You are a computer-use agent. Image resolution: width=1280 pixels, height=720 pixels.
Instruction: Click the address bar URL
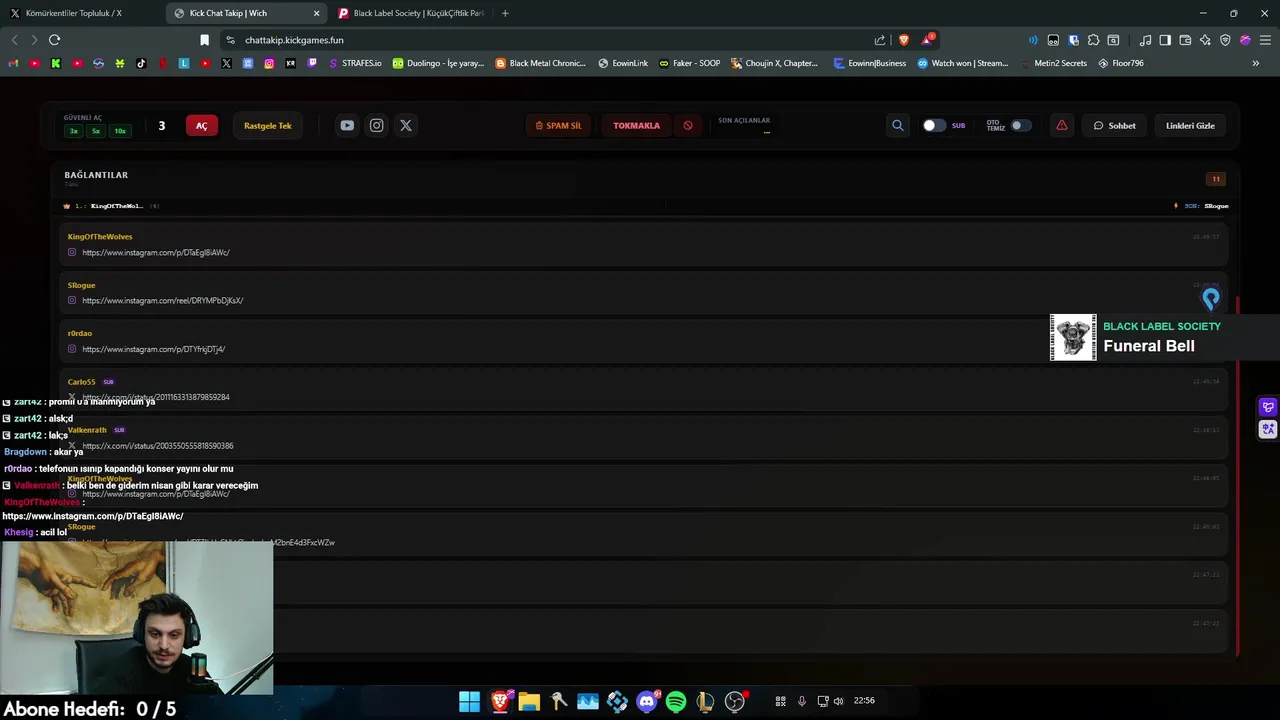[294, 40]
